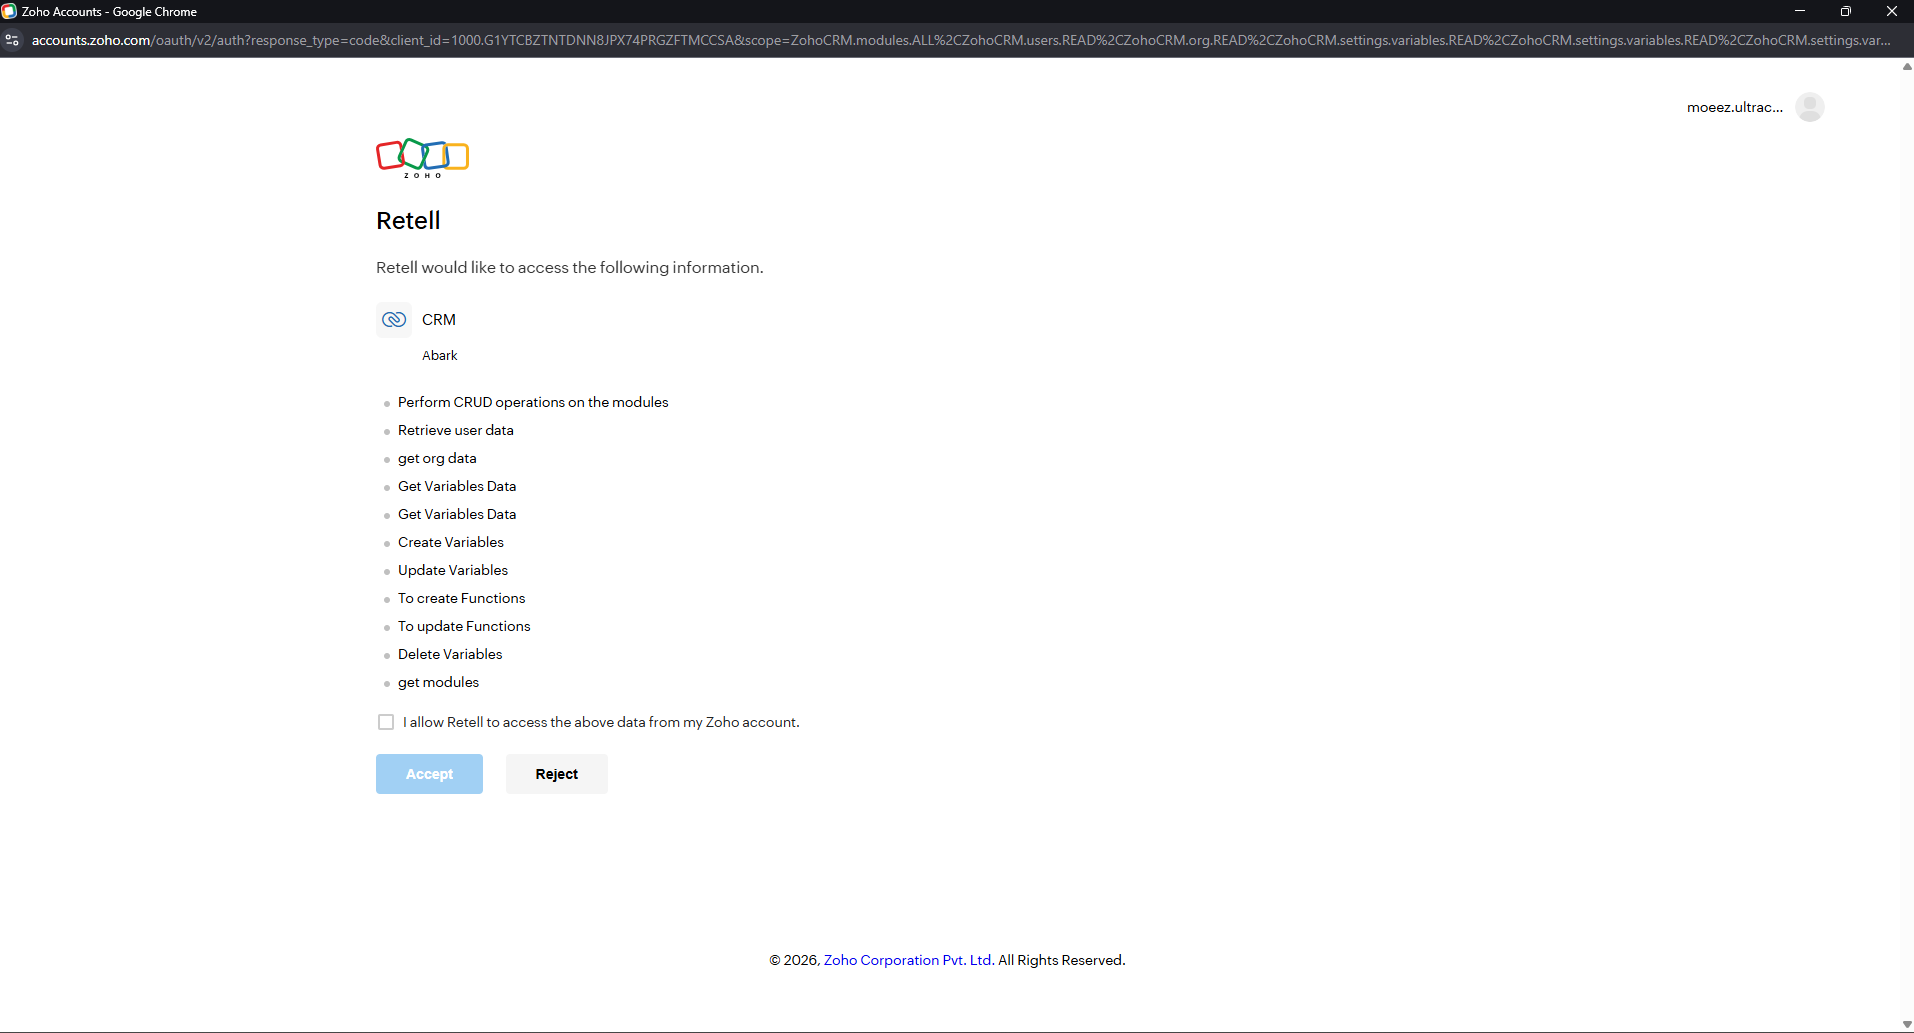The width and height of the screenshot is (1914, 1033).
Task: Click the CRM label
Action: pyautogui.click(x=439, y=320)
